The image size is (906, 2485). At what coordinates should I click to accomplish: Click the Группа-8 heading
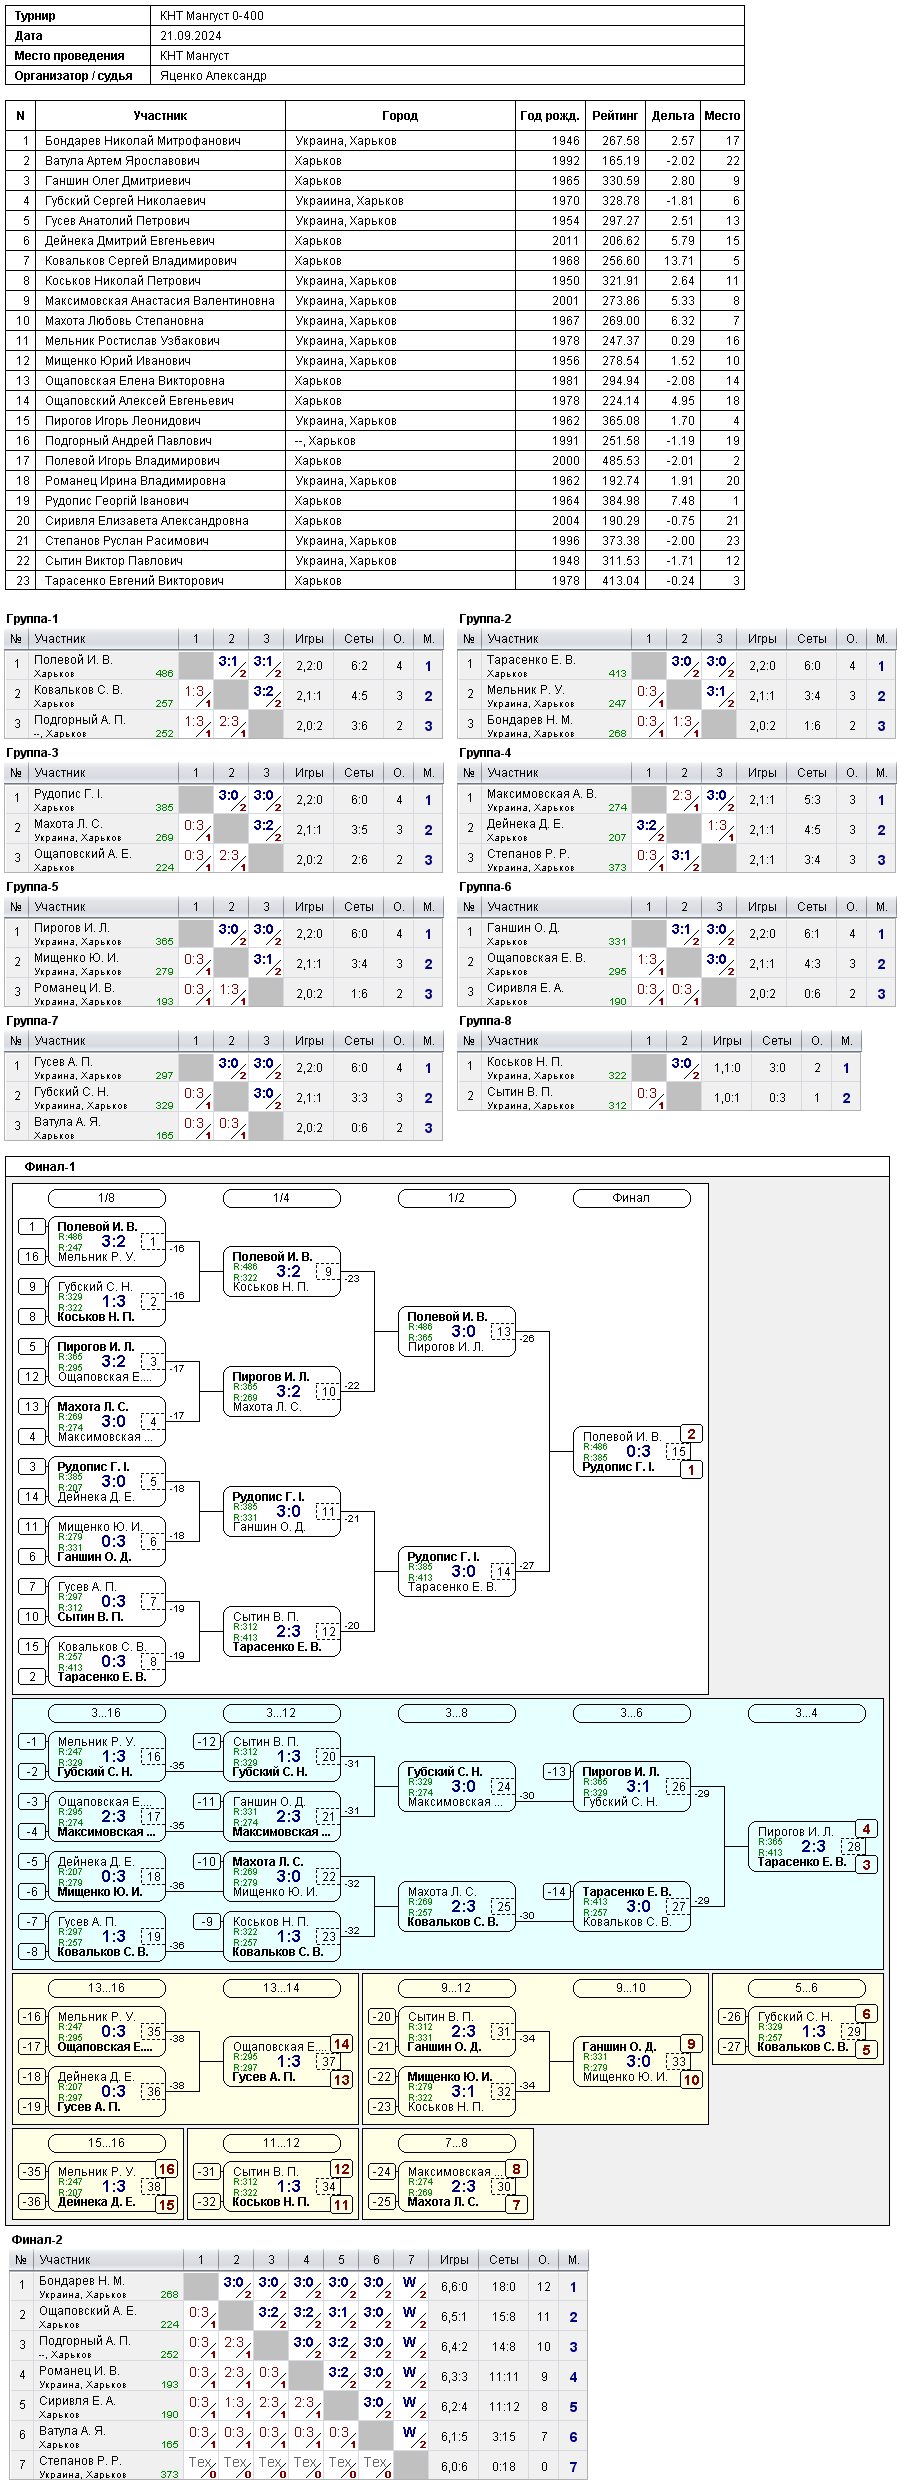coord(485,1021)
